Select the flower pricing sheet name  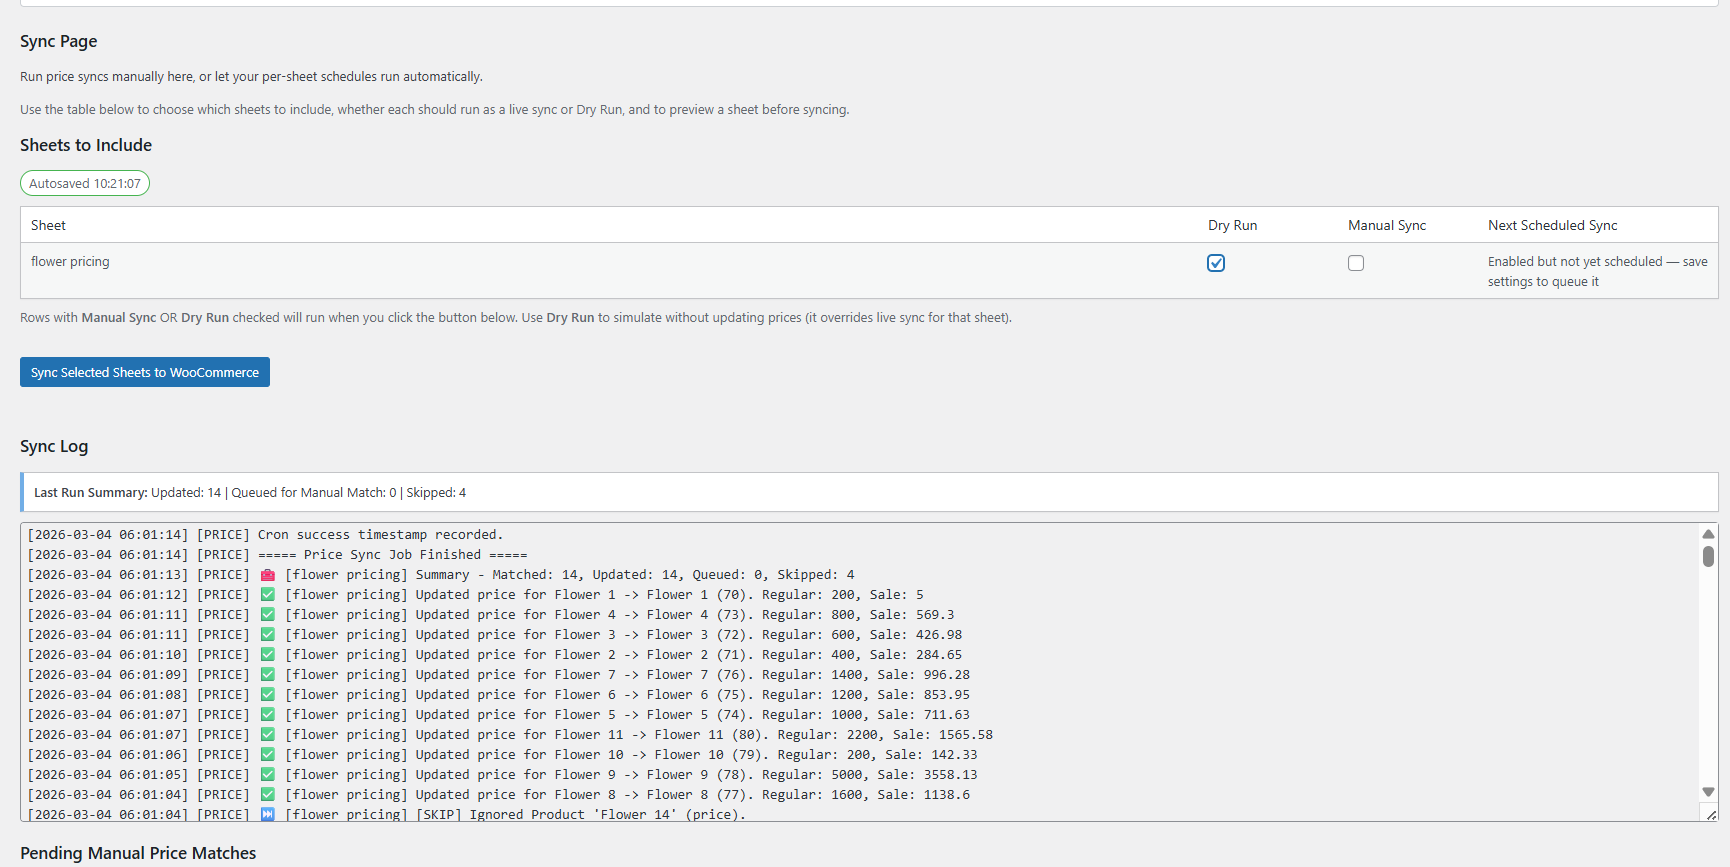point(70,261)
